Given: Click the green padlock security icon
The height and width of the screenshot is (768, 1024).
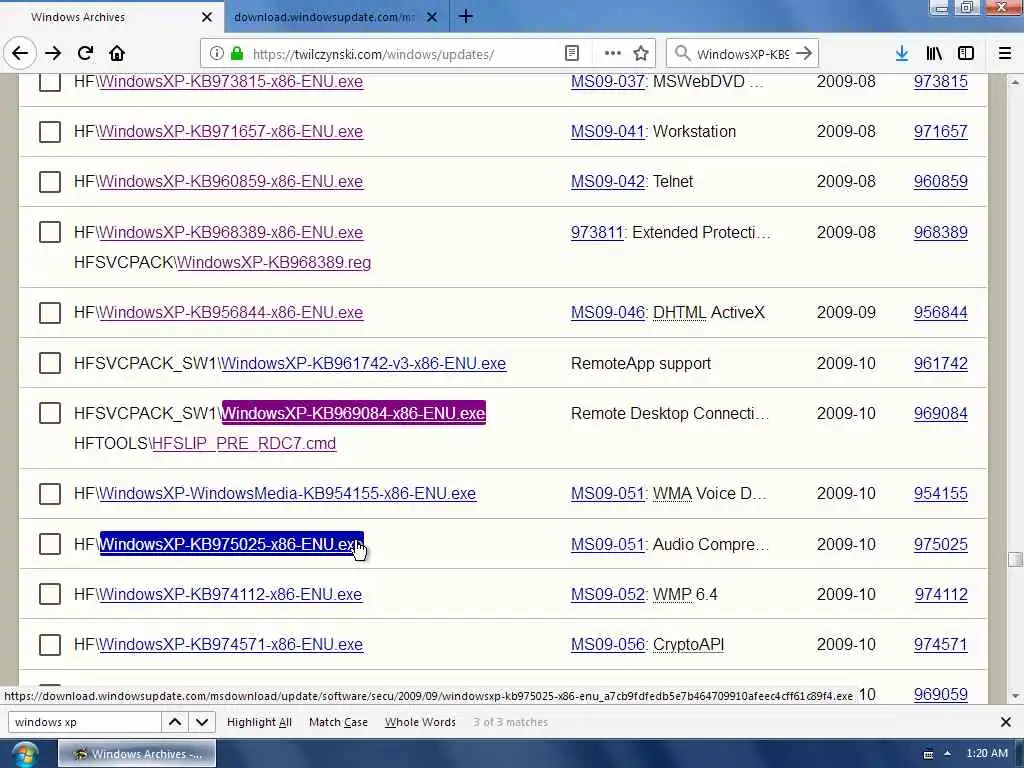Looking at the screenshot, I should 237,54.
